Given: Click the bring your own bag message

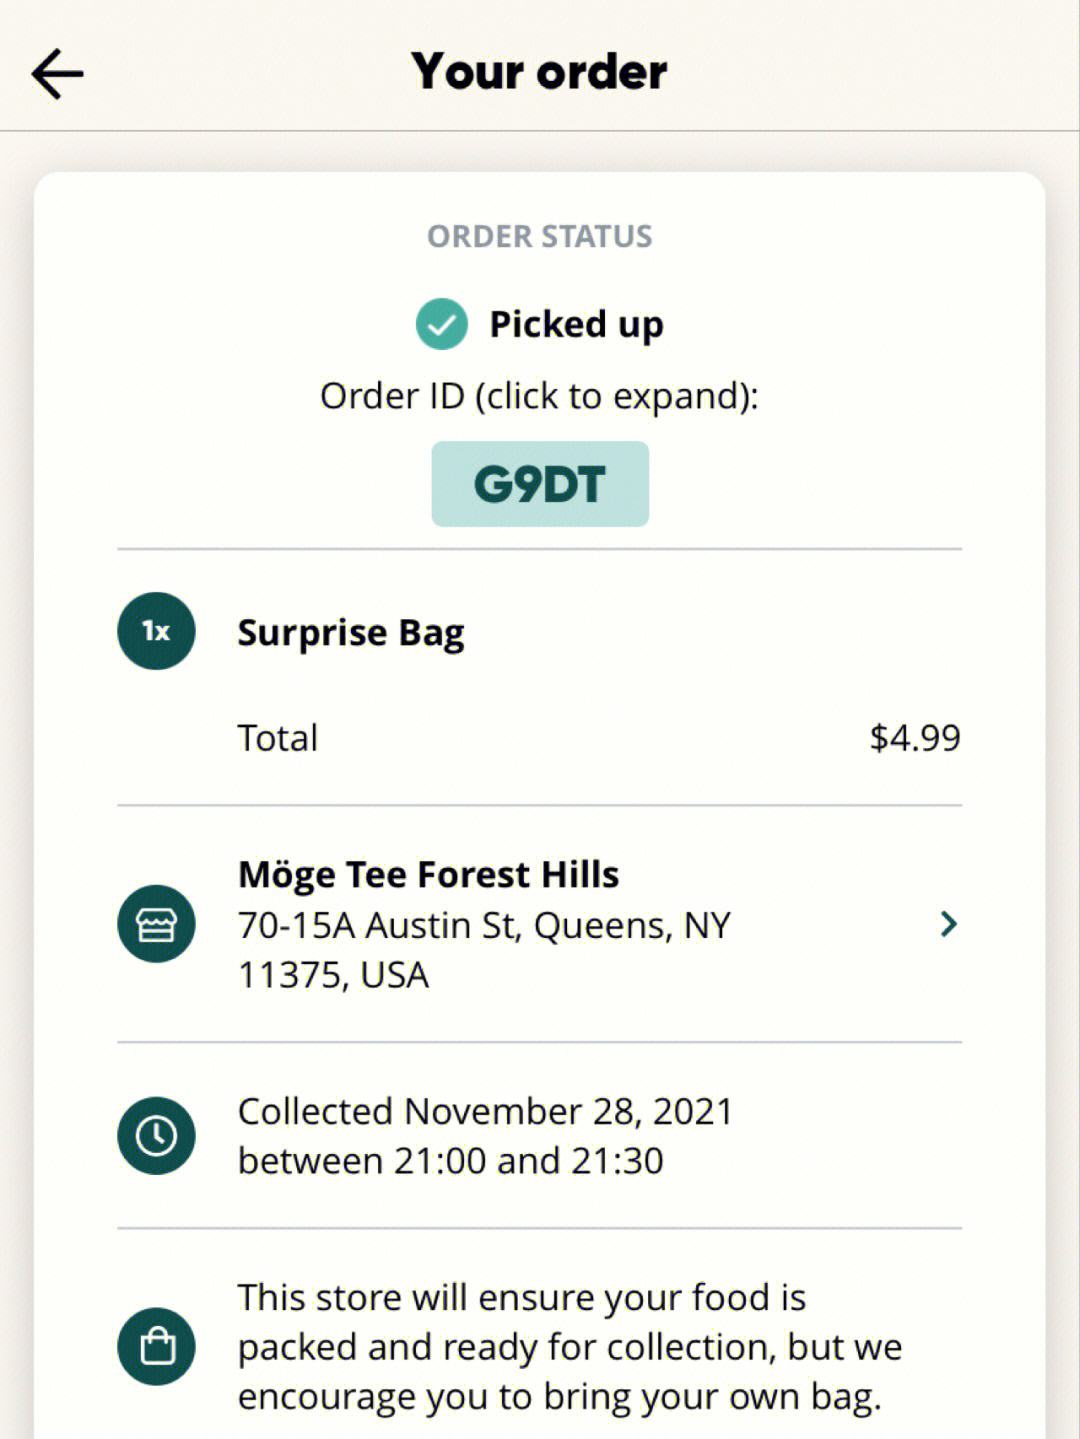Looking at the screenshot, I should tap(570, 1347).
